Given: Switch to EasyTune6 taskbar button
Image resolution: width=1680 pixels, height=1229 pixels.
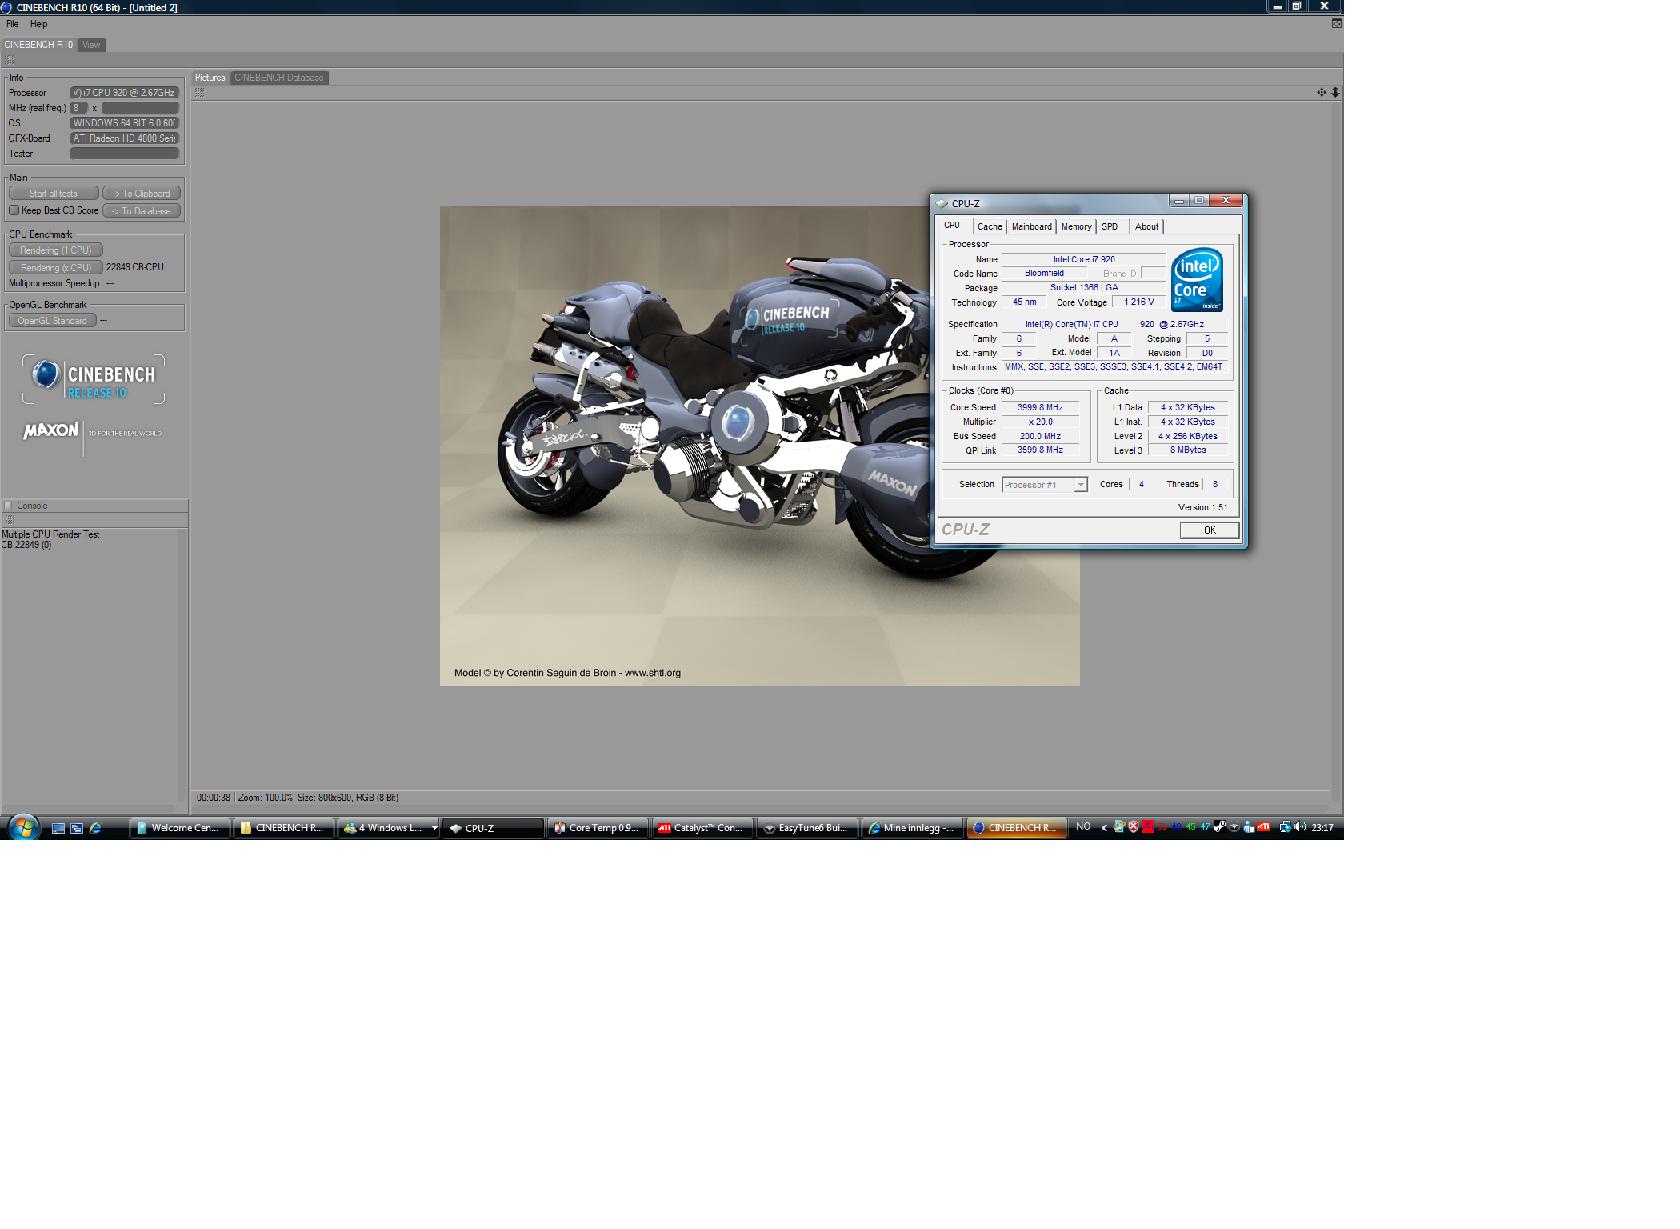Looking at the screenshot, I should coord(808,828).
